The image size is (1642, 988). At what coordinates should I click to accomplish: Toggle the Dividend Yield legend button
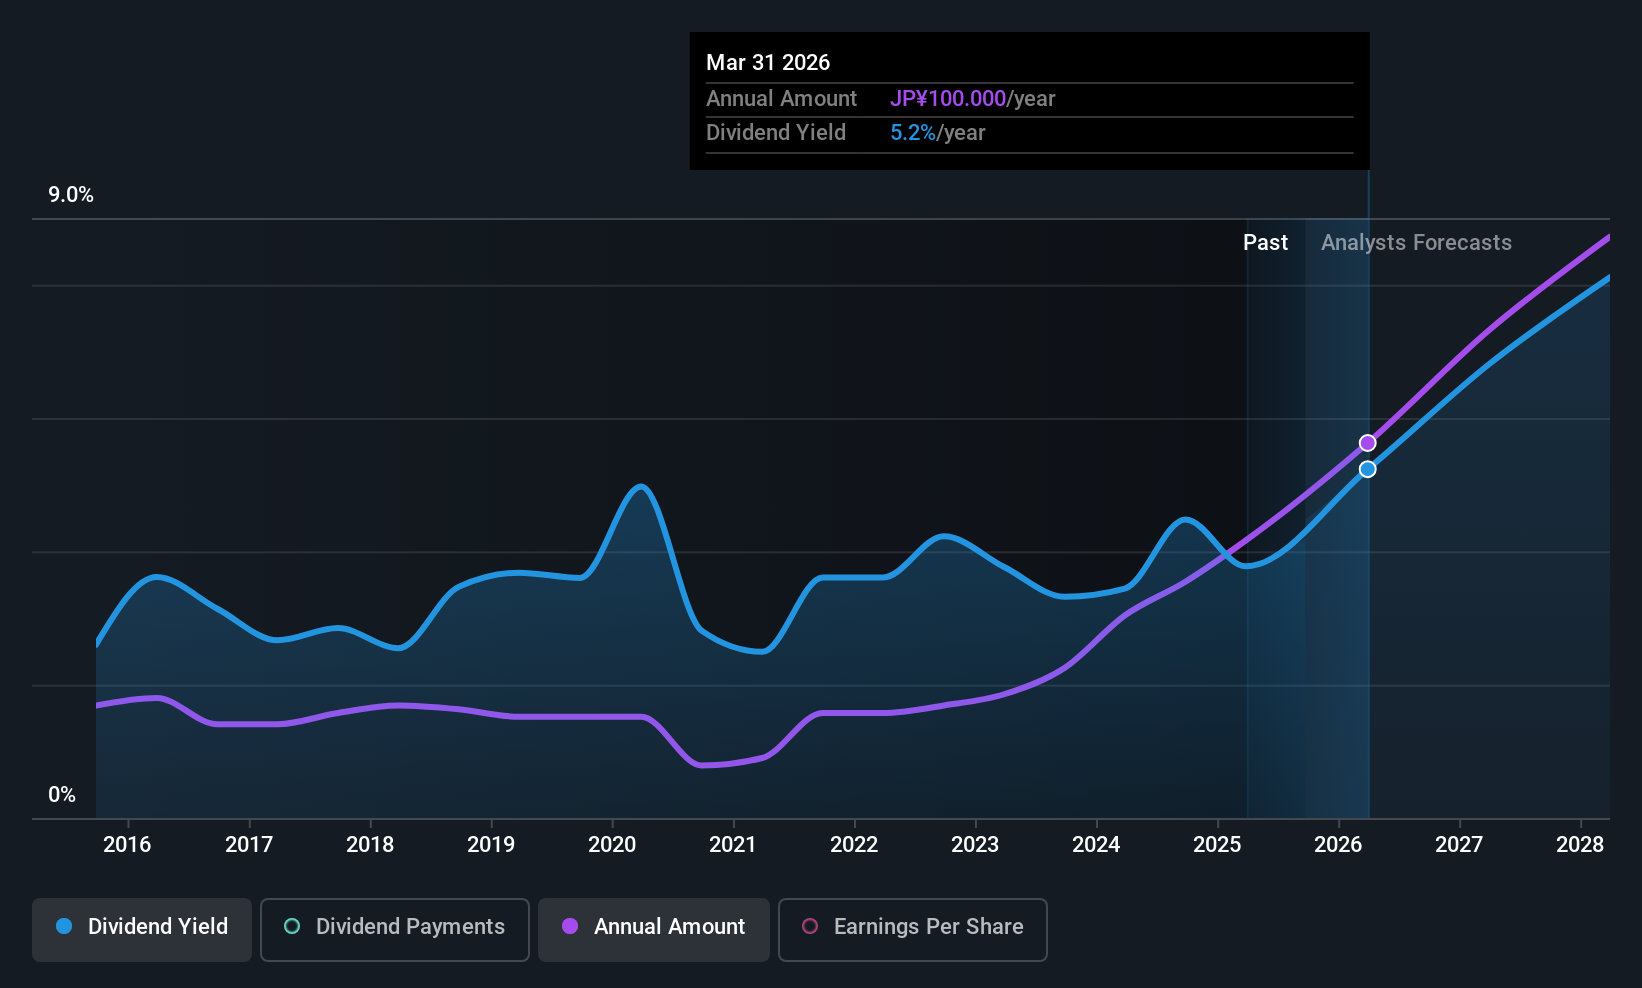[x=142, y=930]
